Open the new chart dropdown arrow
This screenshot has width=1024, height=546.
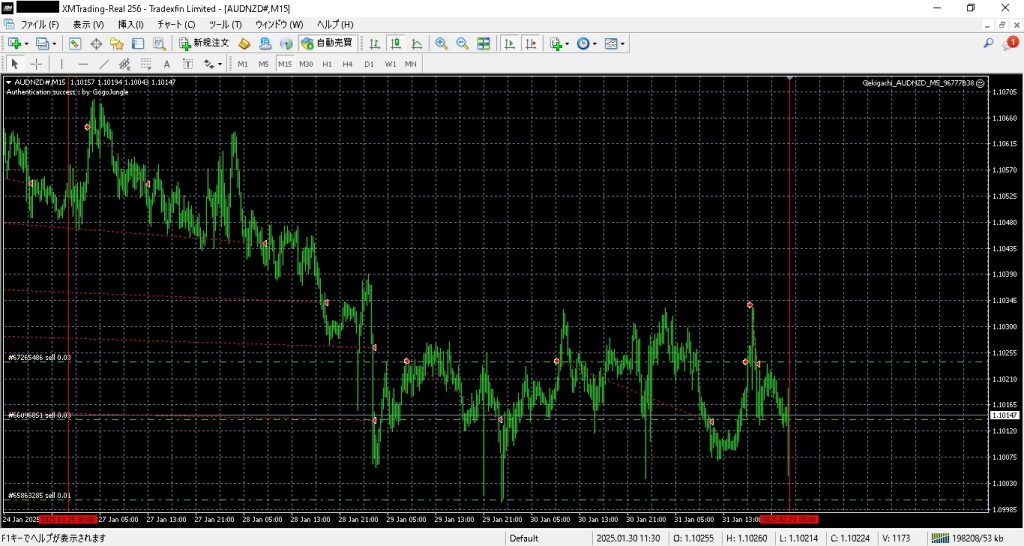coord(27,43)
